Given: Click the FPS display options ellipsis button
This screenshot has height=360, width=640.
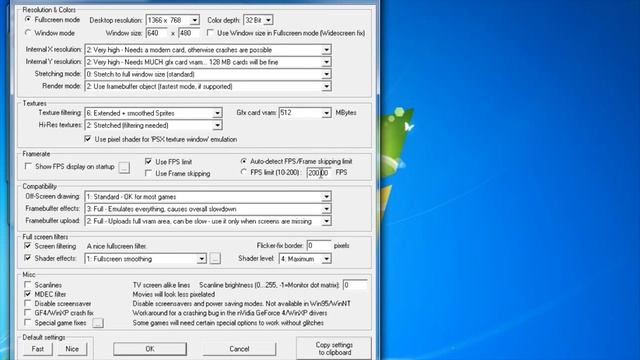Looking at the screenshot, I should (124, 167).
